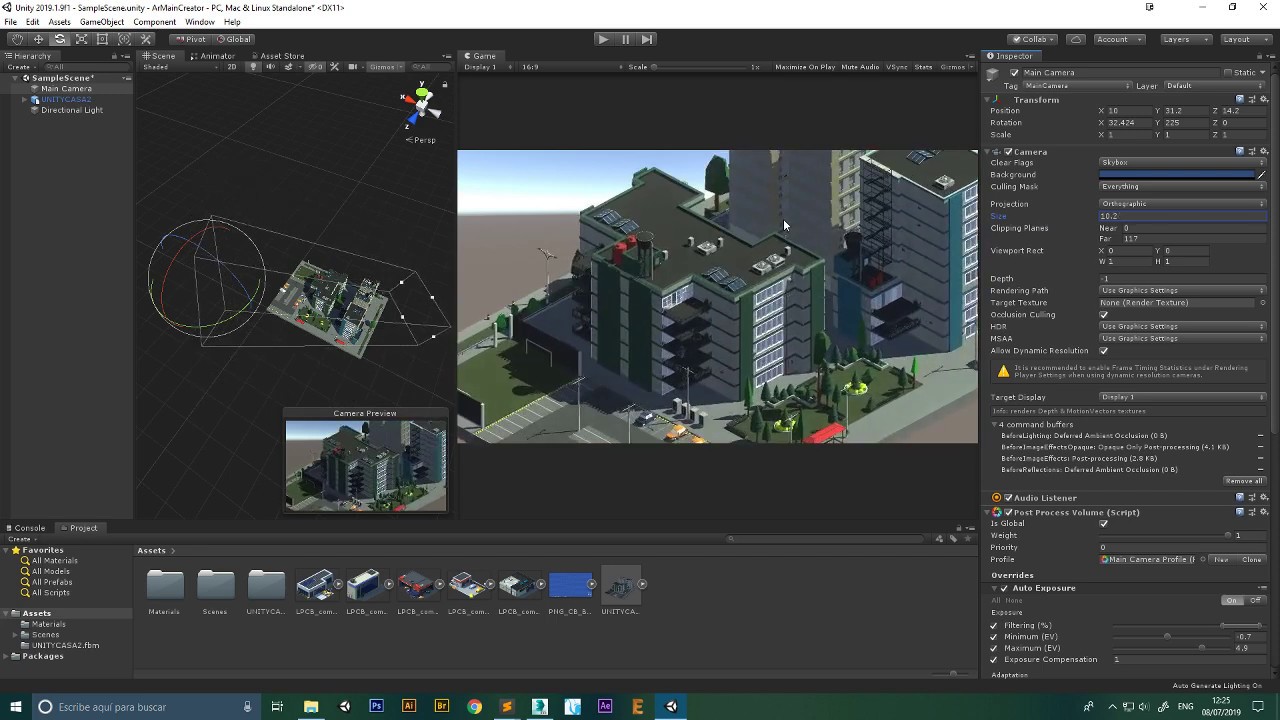Open the Component menu
Viewport: 1280px width, 720px height.
tap(154, 22)
